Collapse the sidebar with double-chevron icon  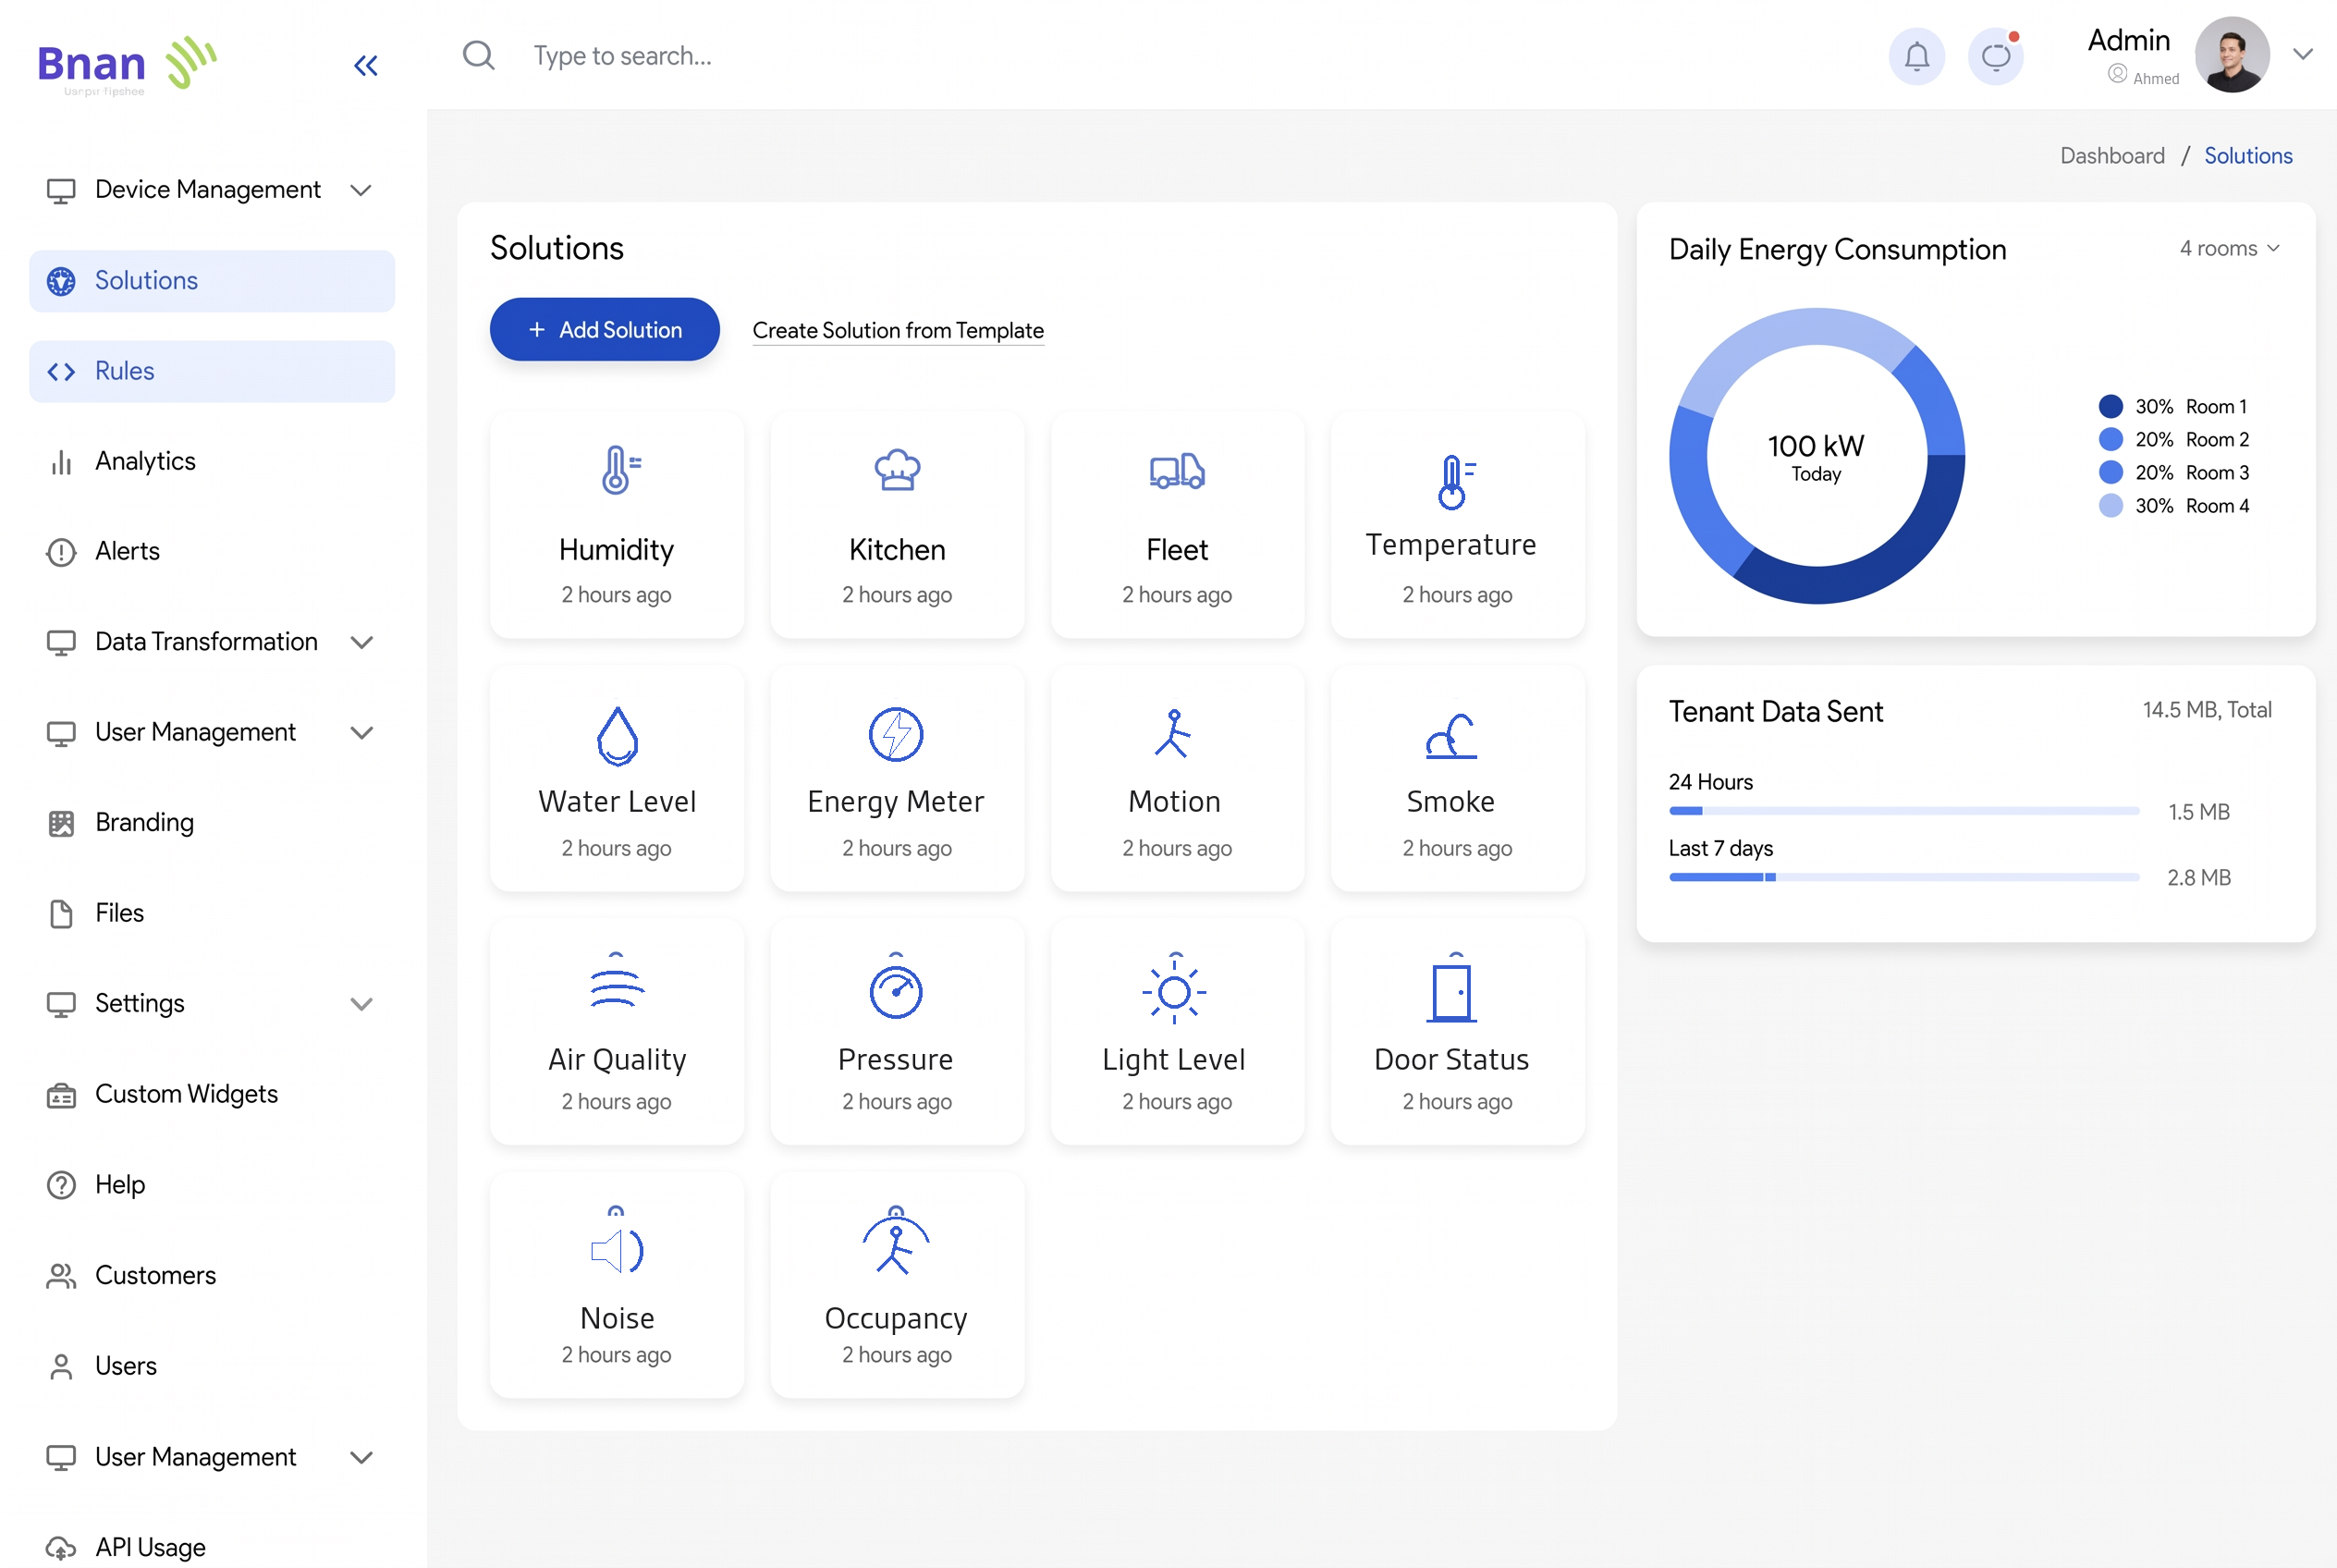(x=366, y=66)
